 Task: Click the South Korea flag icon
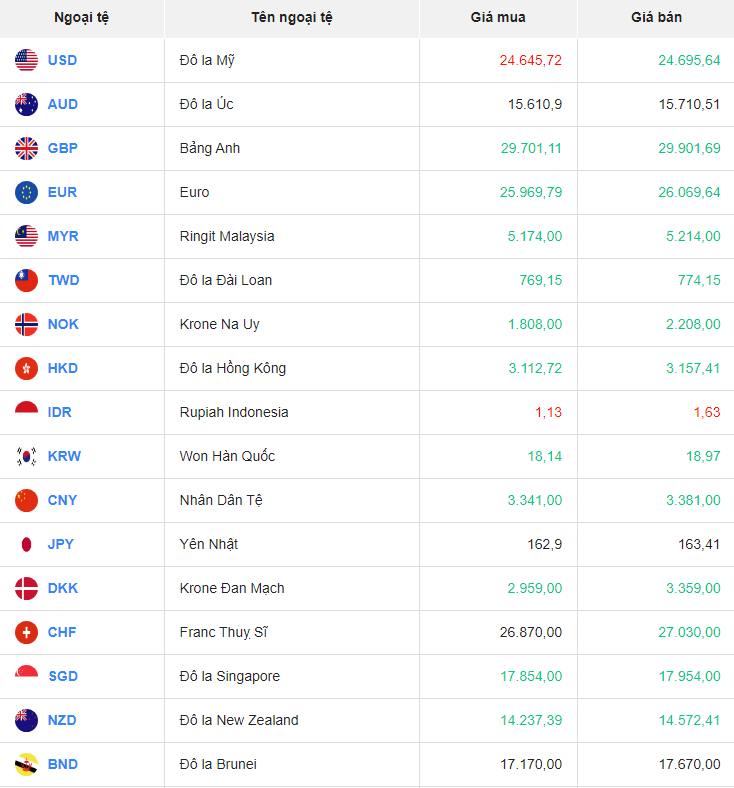pyautogui.click(x=27, y=456)
